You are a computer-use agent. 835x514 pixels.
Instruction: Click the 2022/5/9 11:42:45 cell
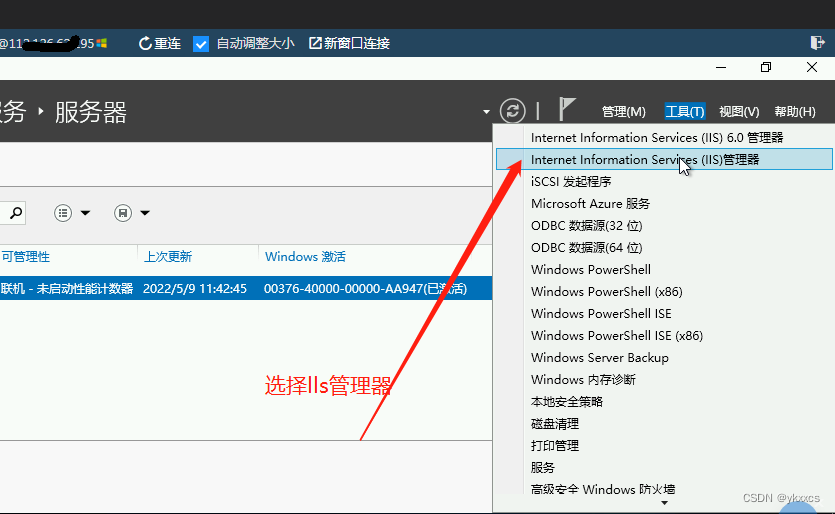click(195, 289)
